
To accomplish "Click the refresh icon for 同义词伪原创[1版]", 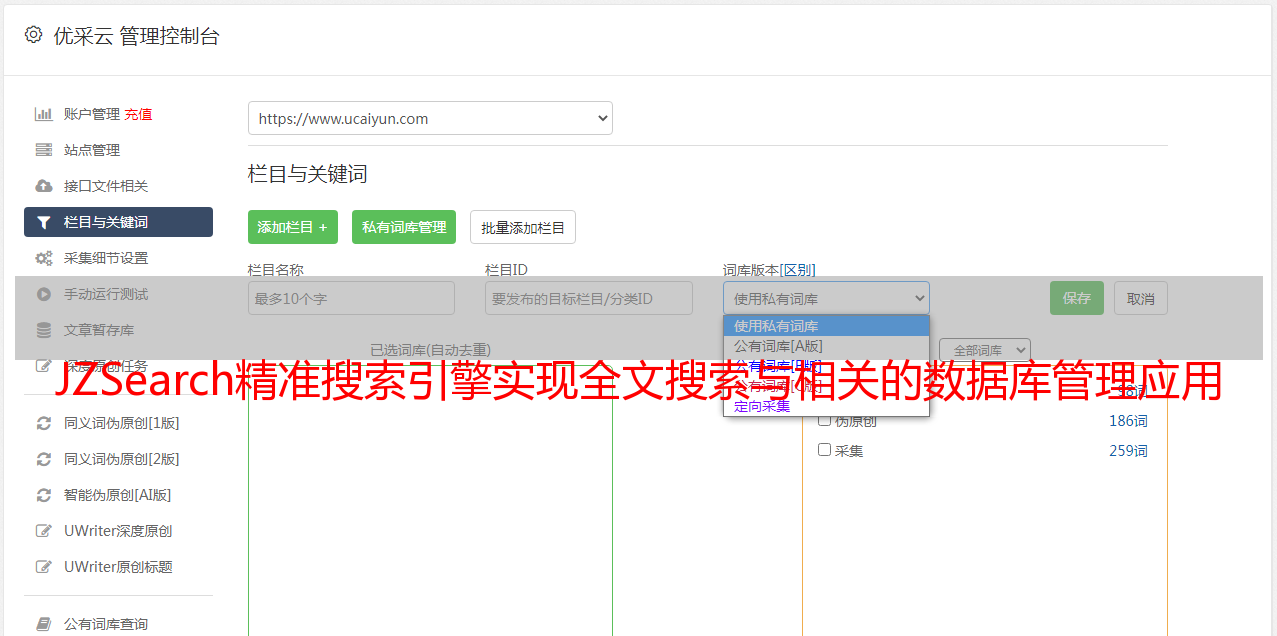I will (x=44, y=423).
